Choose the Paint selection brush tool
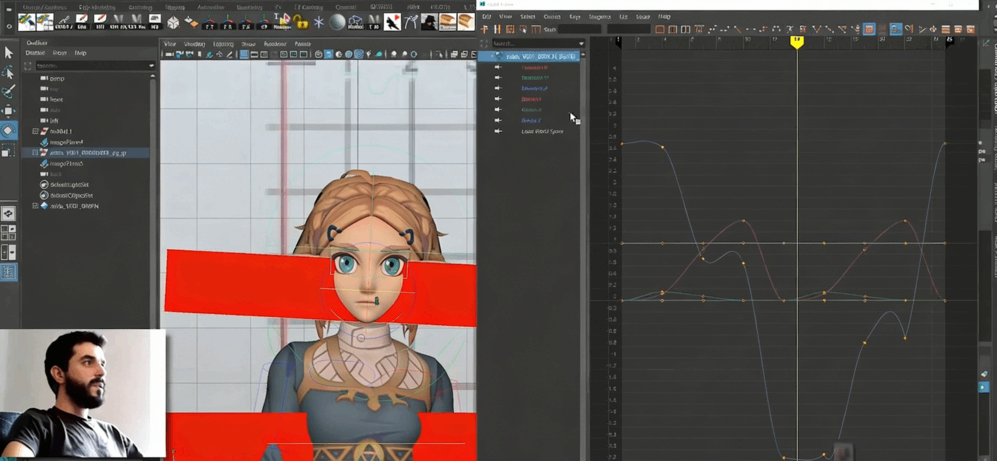Screen dimensions: 997x461 [8, 91]
